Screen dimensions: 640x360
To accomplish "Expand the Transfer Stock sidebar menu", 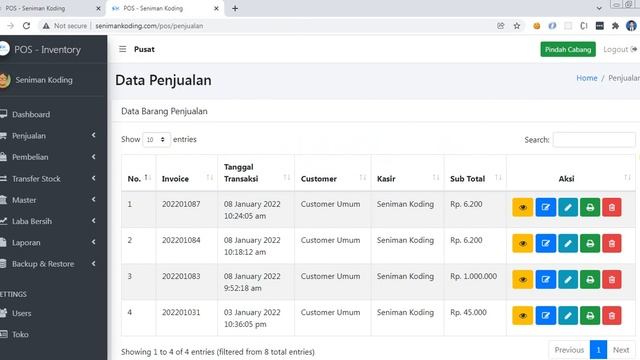I will [x=48, y=178].
